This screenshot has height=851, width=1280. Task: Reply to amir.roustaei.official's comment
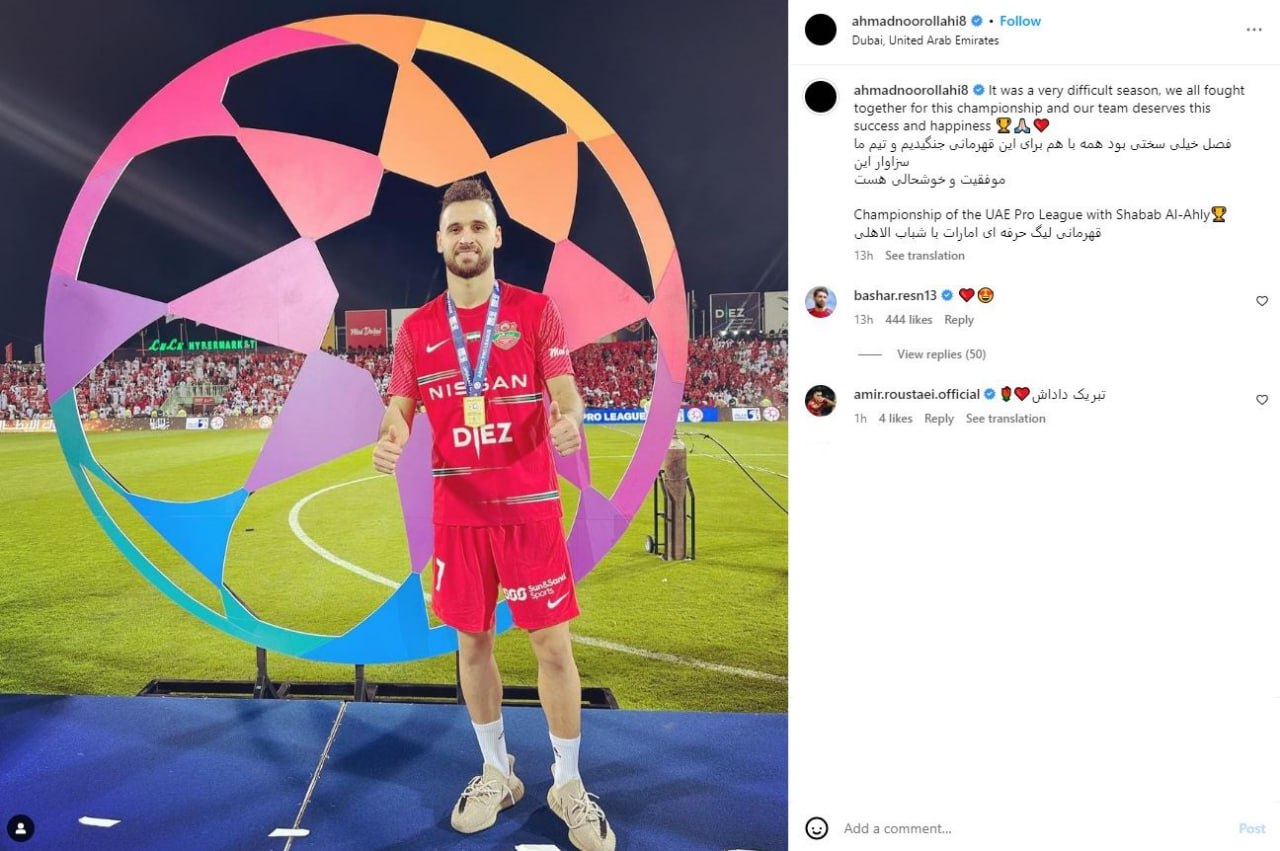click(939, 419)
